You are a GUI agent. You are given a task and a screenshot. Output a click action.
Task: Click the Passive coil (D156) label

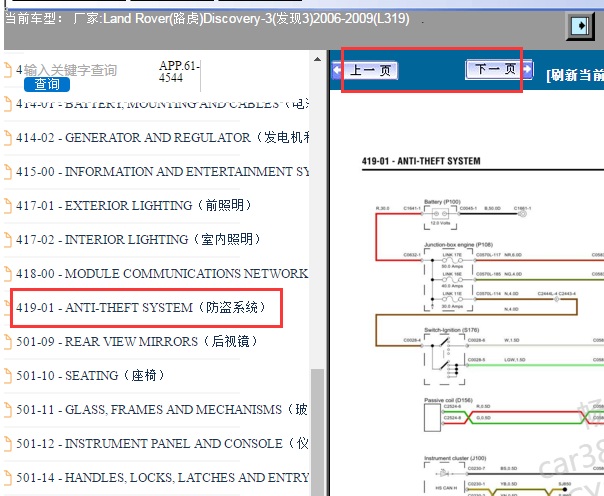click(x=448, y=400)
